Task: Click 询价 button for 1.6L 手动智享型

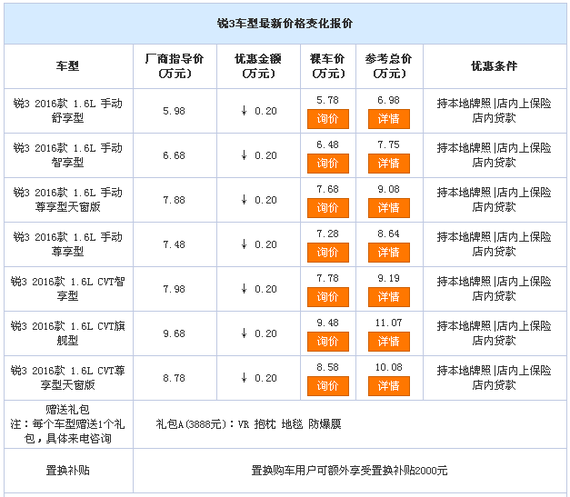Action: 328,164
